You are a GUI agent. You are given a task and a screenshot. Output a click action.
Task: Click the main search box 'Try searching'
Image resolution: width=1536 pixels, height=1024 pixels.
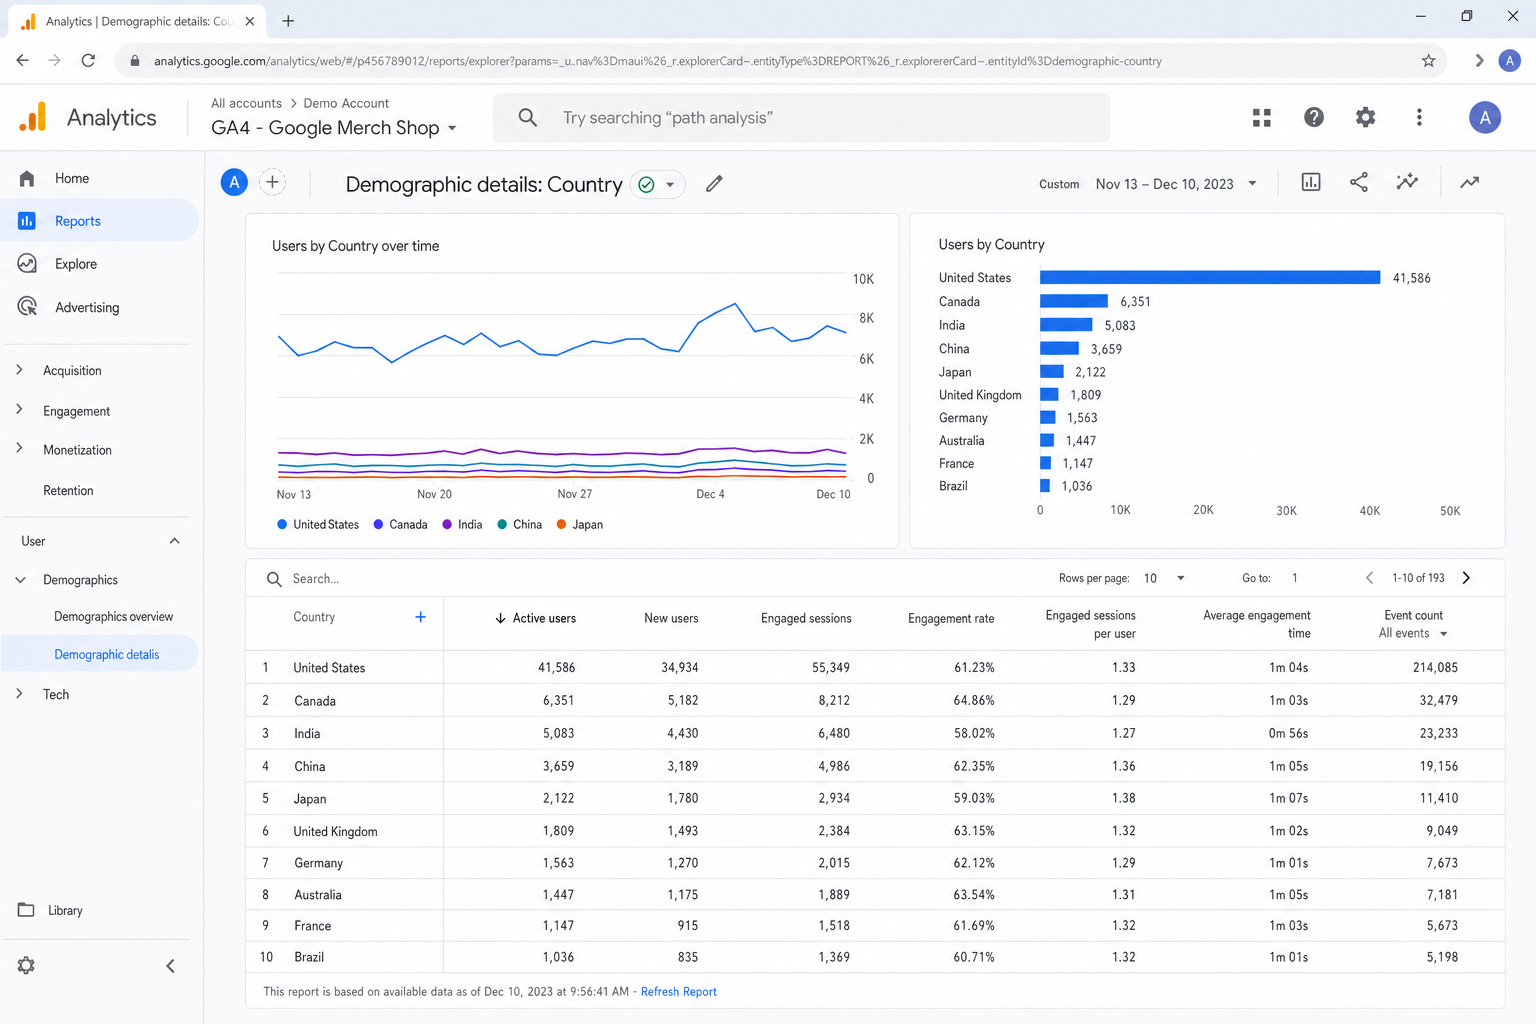(x=801, y=118)
